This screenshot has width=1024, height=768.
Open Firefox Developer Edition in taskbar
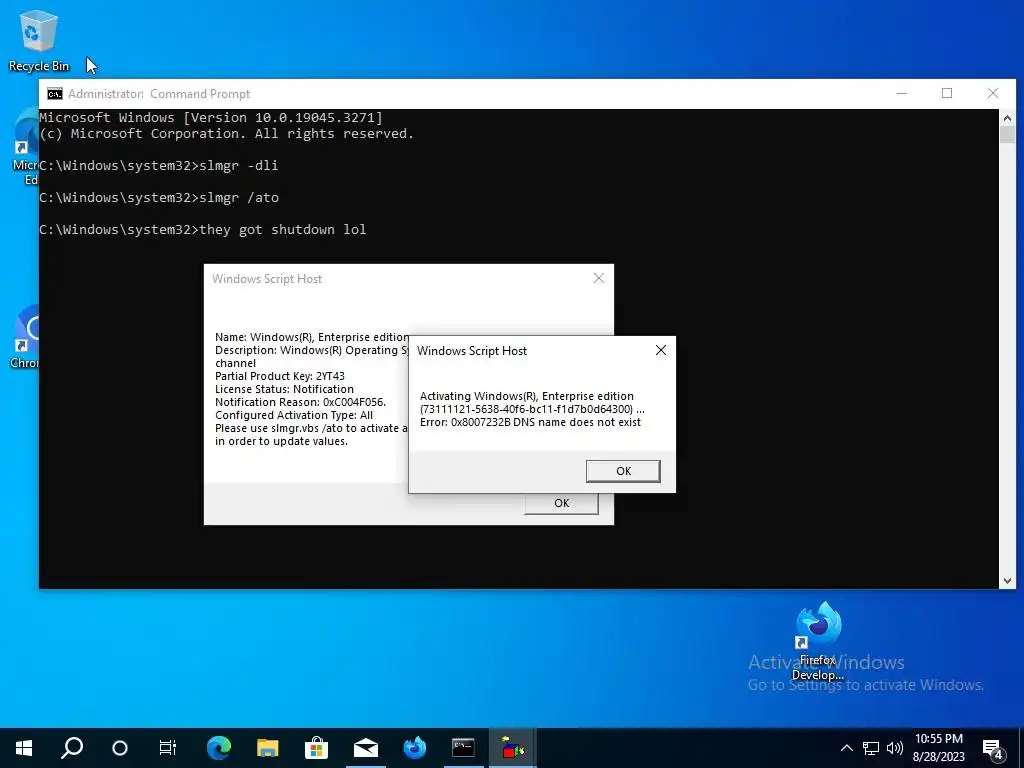[x=414, y=748]
